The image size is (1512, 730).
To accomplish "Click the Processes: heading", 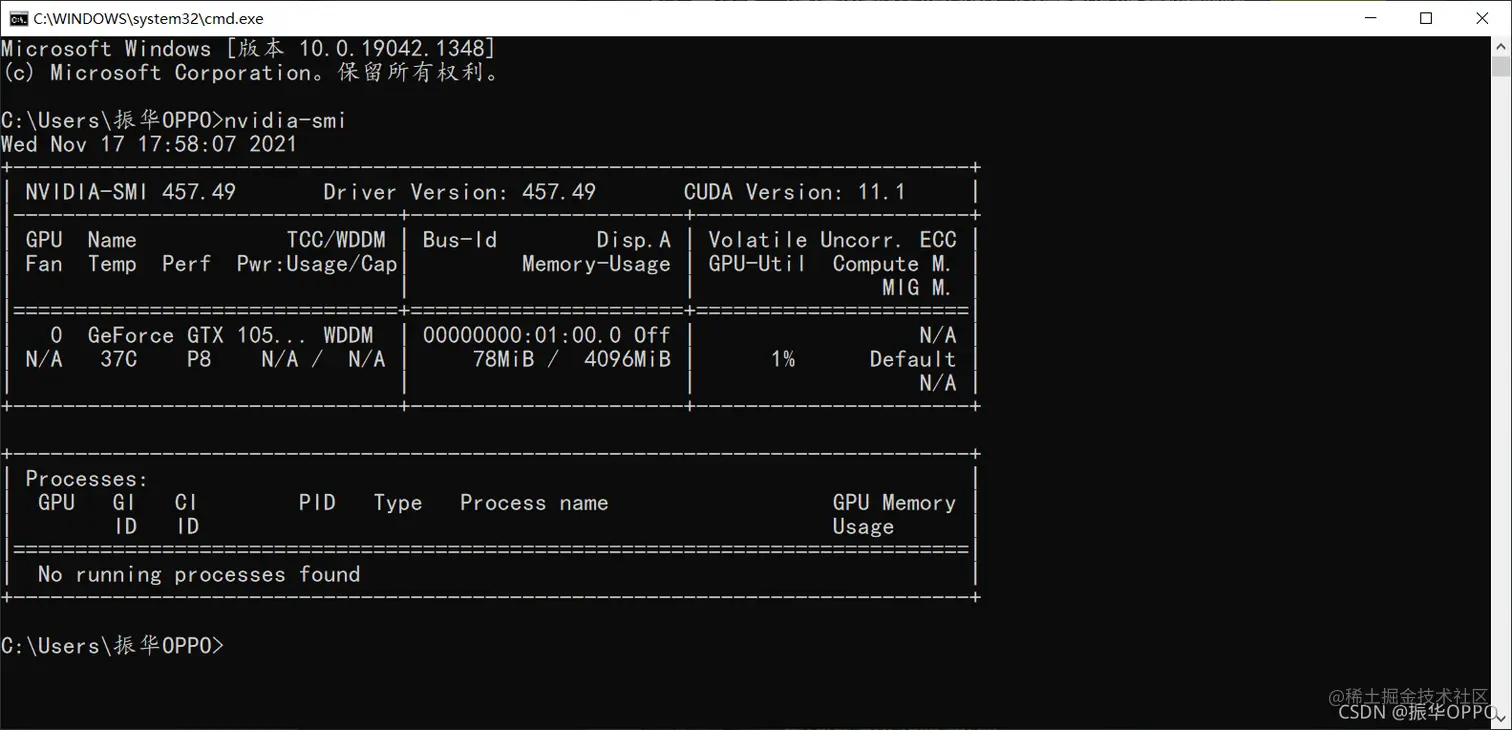I will (86, 480).
